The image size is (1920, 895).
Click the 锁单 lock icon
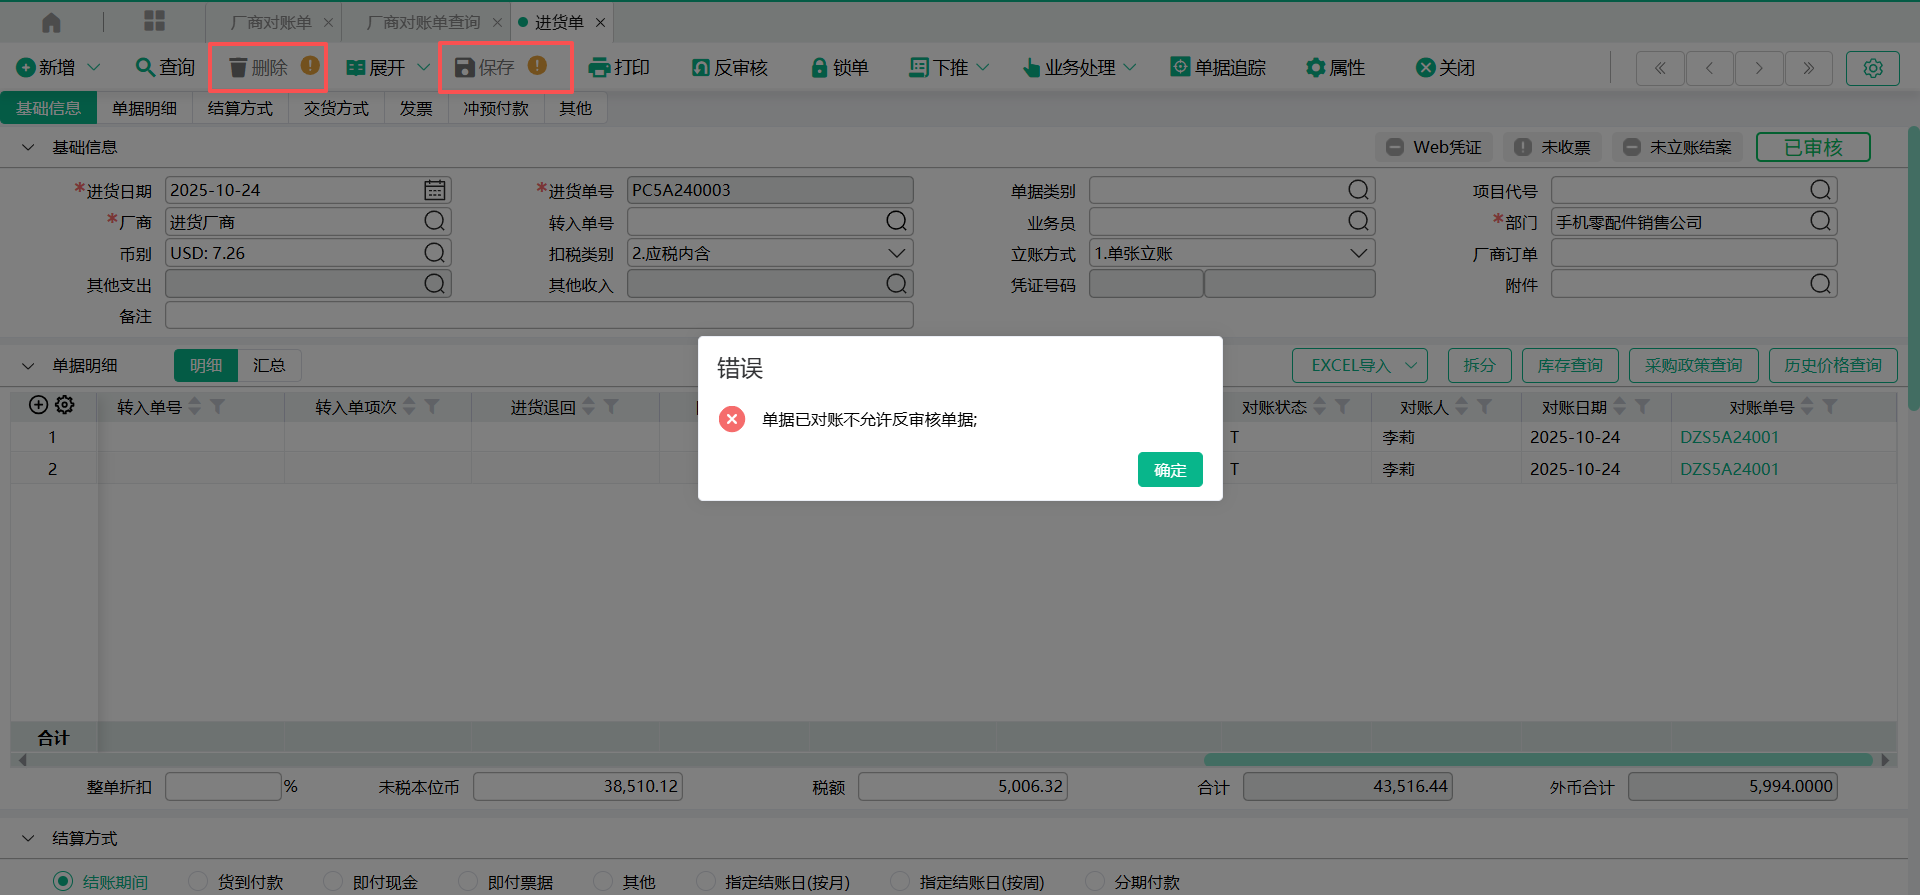(819, 68)
